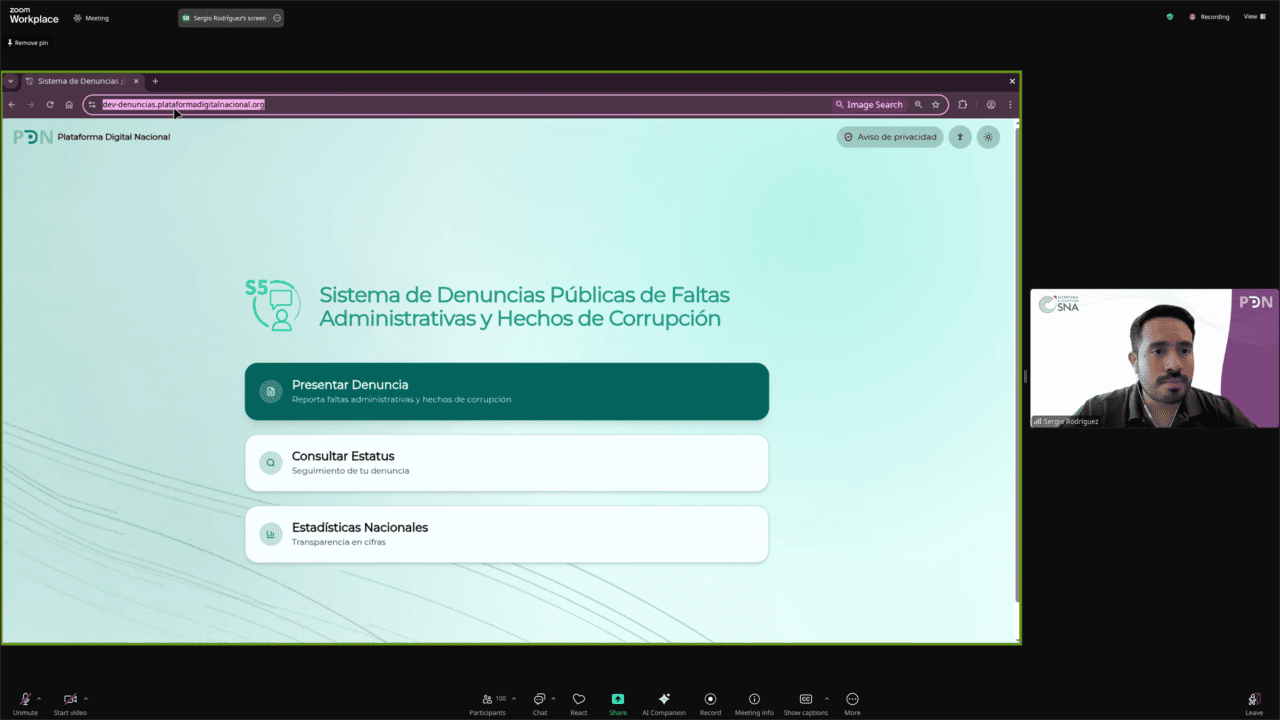Screen dimensions: 1280x720
Task: Open Meeting info
Action: tap(754, 700)
